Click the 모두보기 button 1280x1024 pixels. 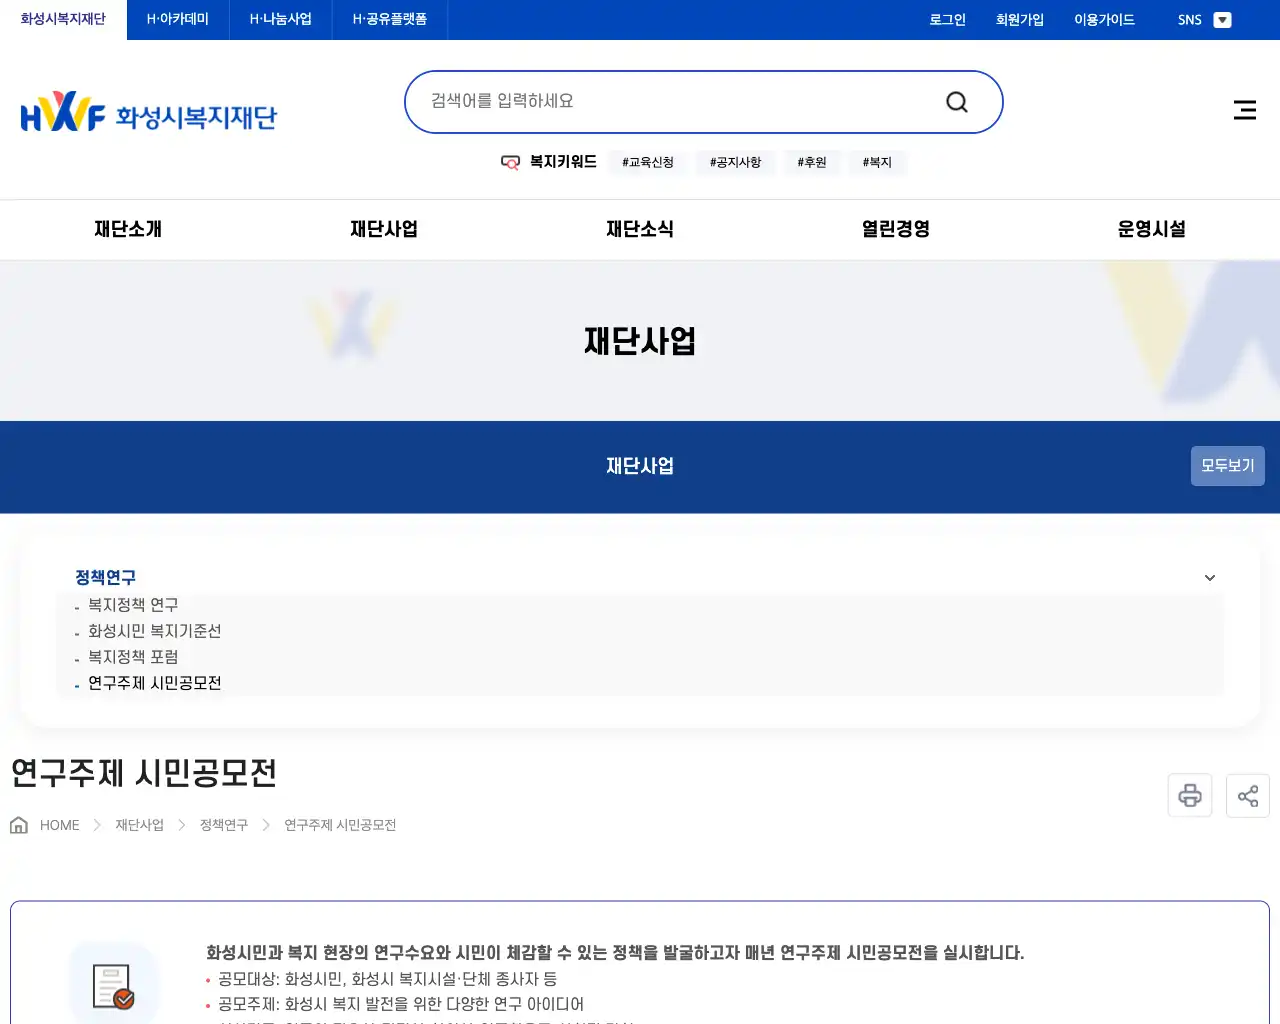coord(1227,465)
